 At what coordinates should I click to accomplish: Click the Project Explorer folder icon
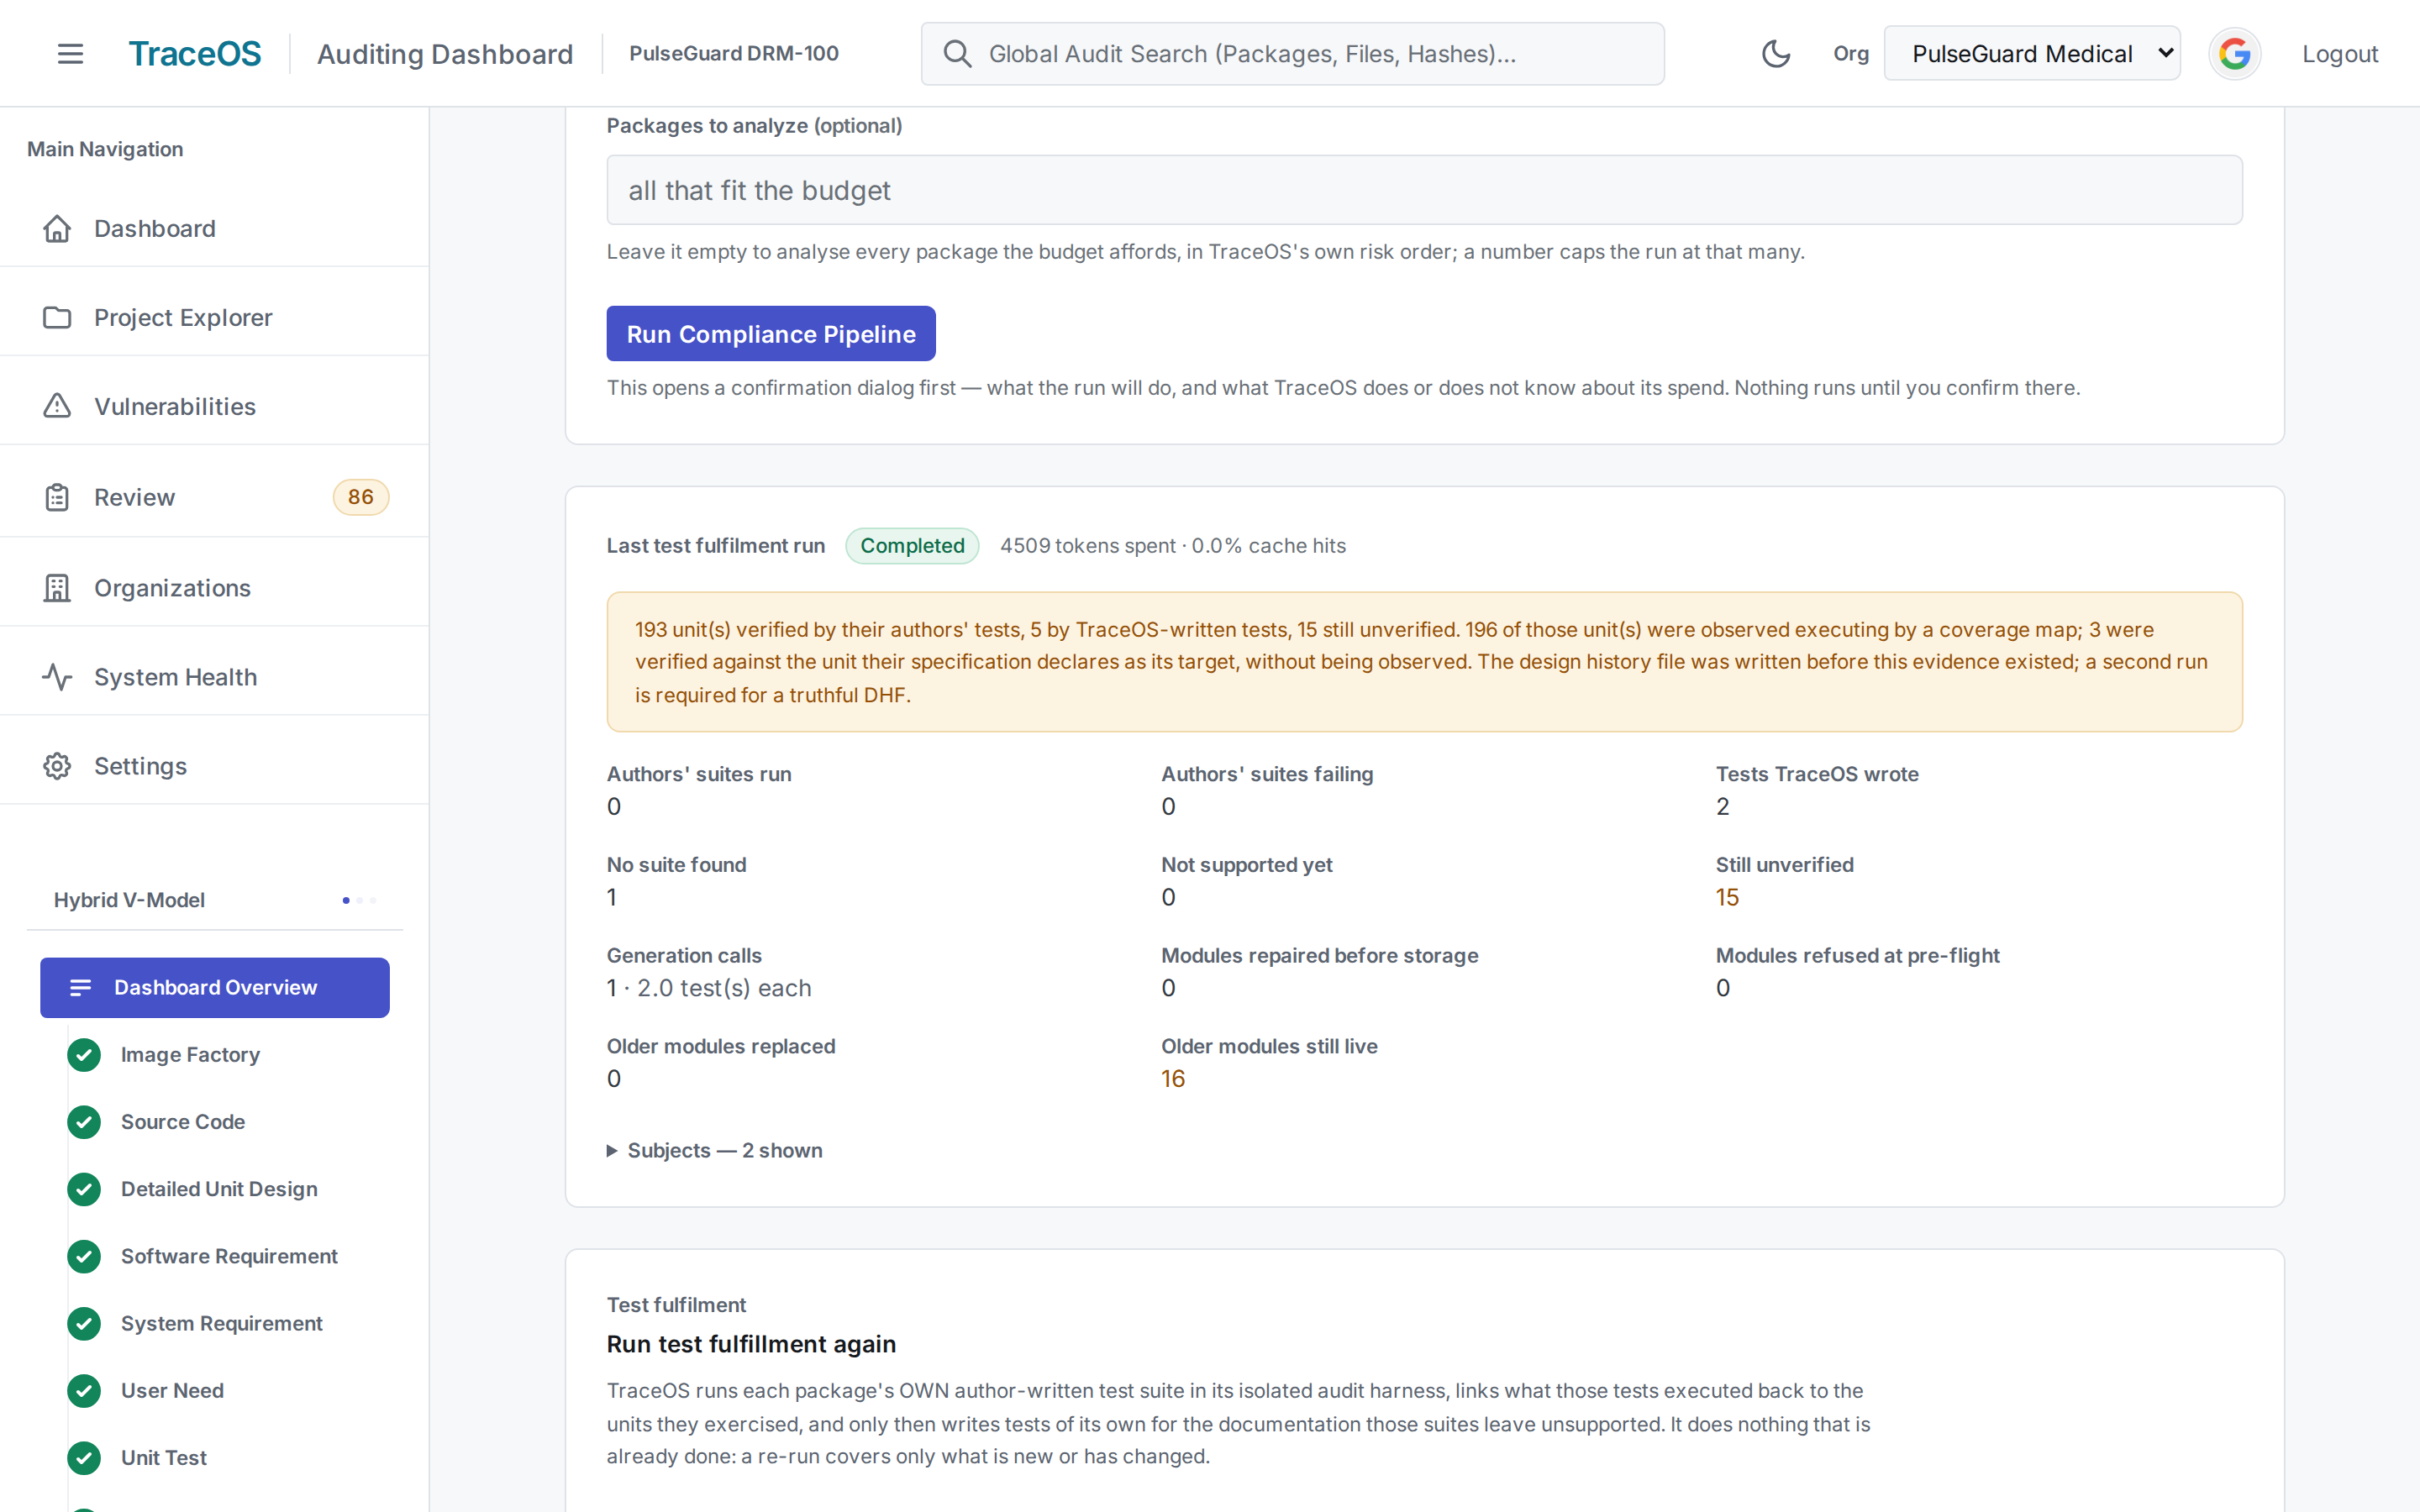(57, 318)
